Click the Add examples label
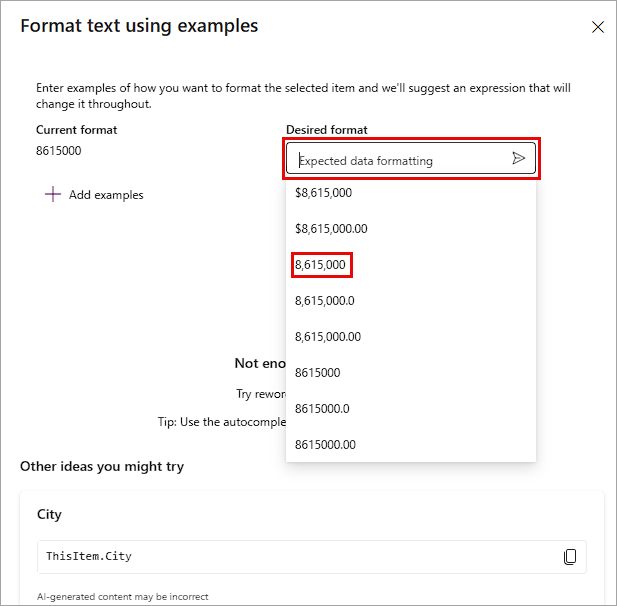The width and height of the screenshot is (617, 606). pos(106,195)
